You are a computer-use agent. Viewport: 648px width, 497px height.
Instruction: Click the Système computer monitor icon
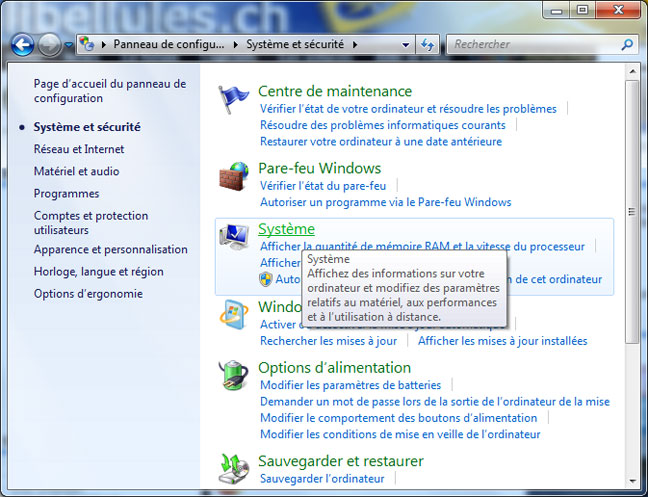point(234,237)
